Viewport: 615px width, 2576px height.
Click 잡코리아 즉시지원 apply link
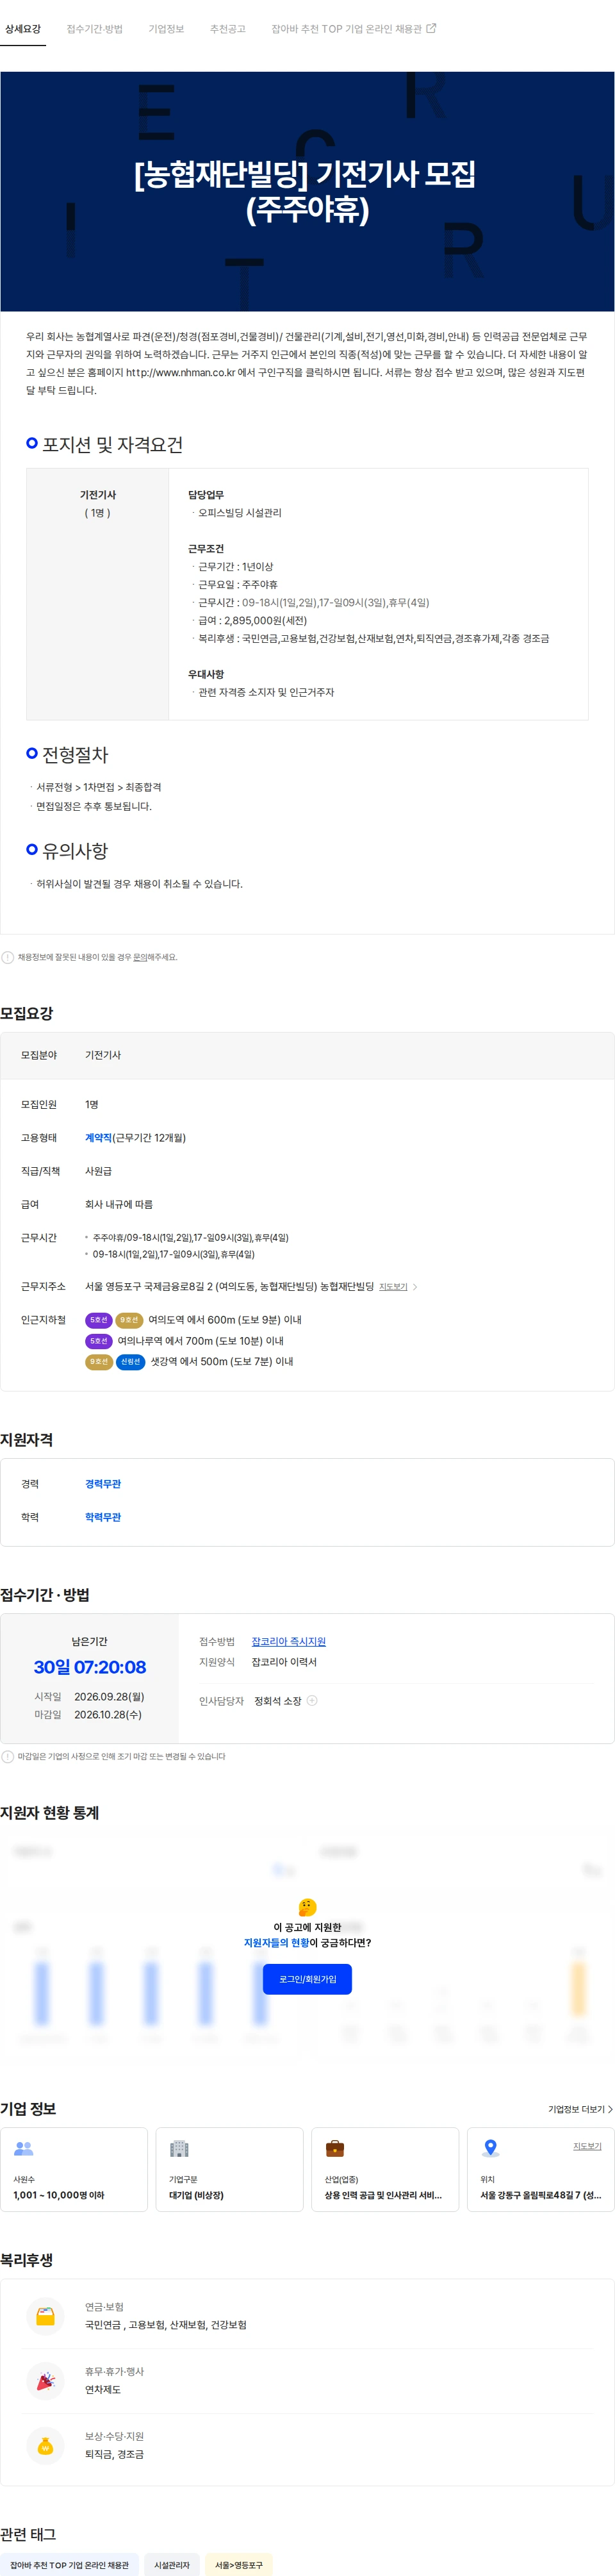point(288,1642)
